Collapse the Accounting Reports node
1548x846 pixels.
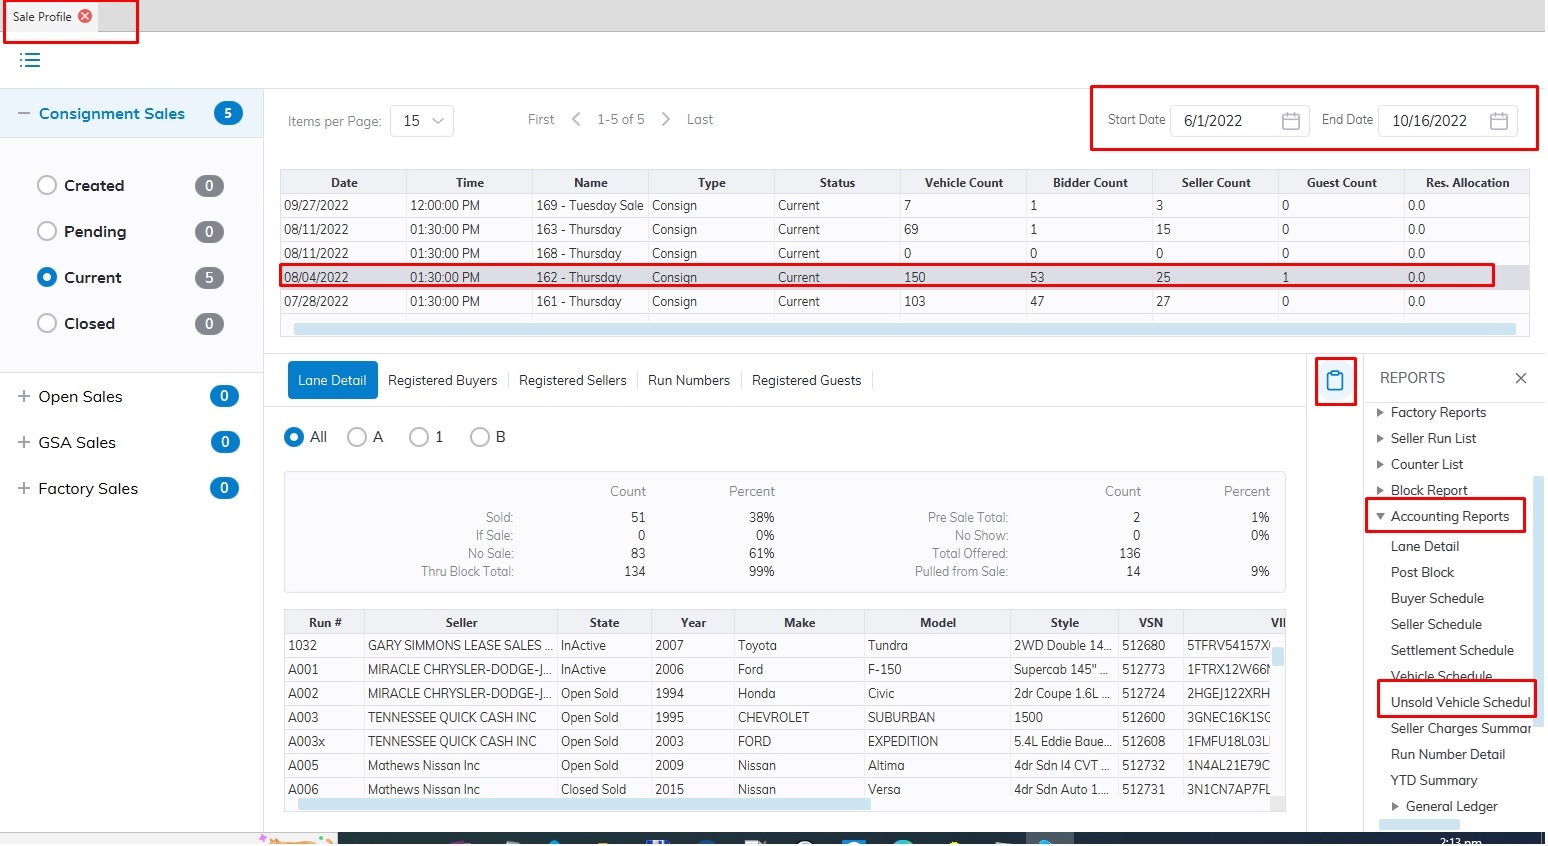pyautogui.click(x=1380, y=517)
